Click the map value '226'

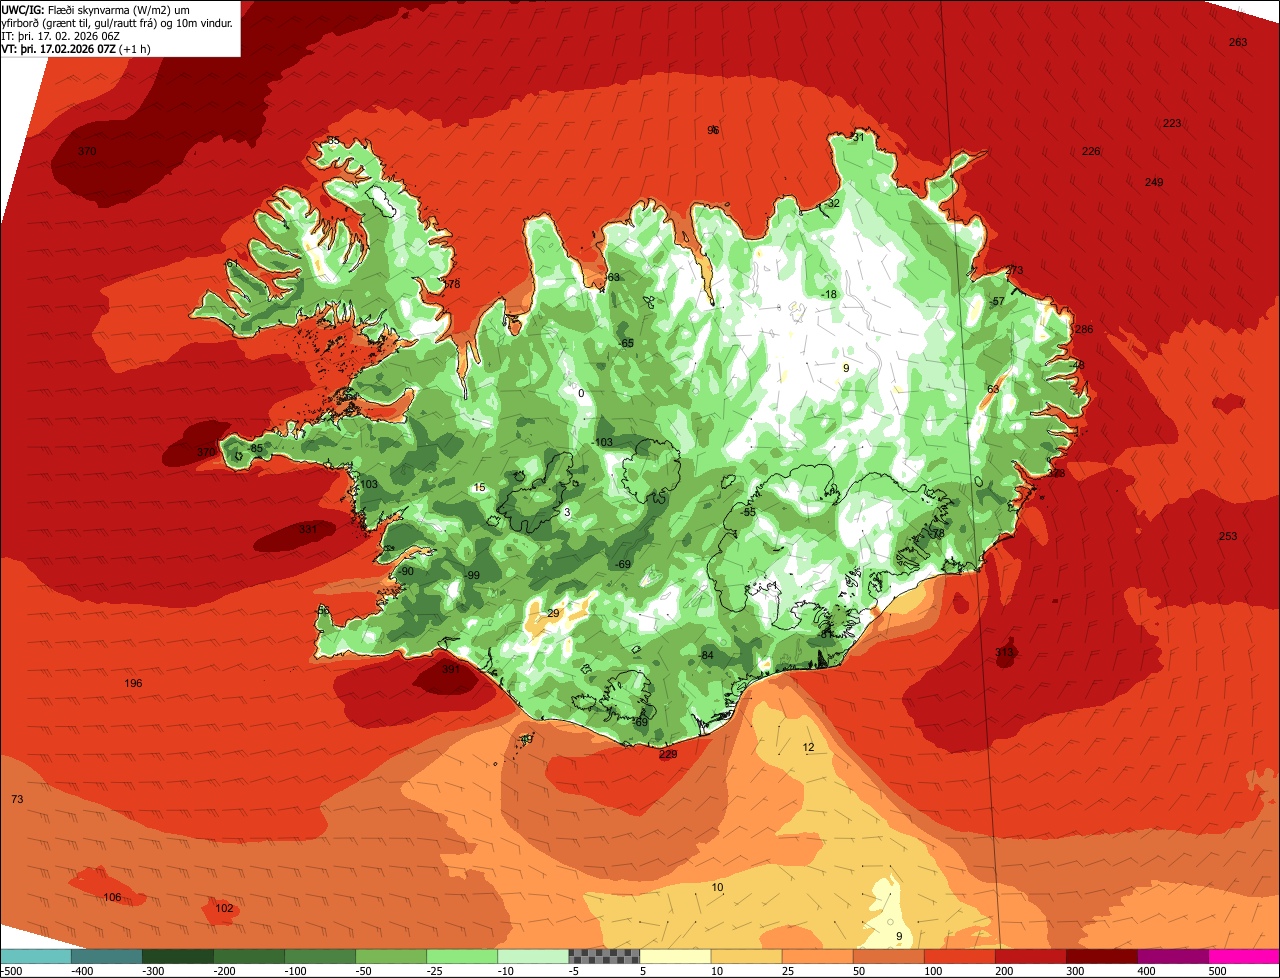coord(1091,151)
